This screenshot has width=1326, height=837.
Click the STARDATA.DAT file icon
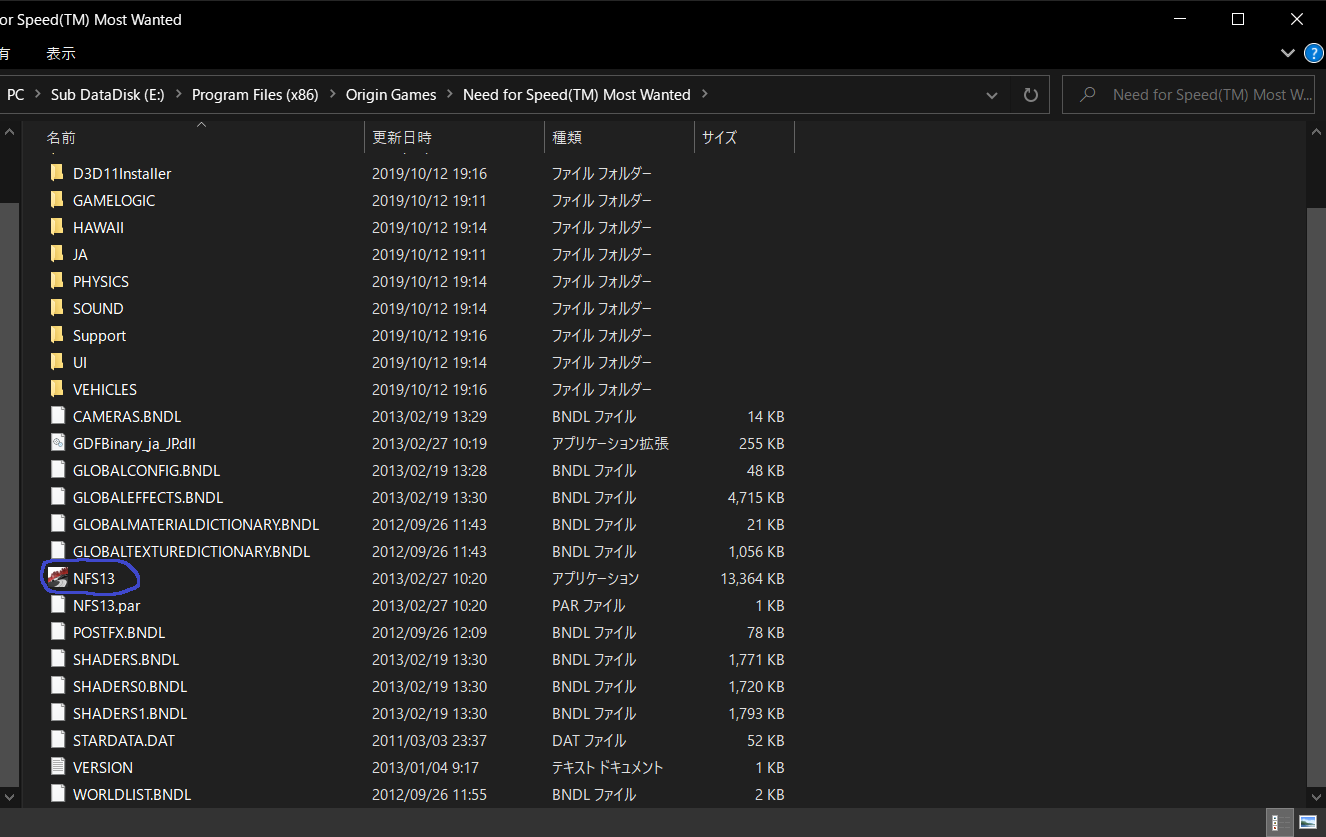pos(57,740)
